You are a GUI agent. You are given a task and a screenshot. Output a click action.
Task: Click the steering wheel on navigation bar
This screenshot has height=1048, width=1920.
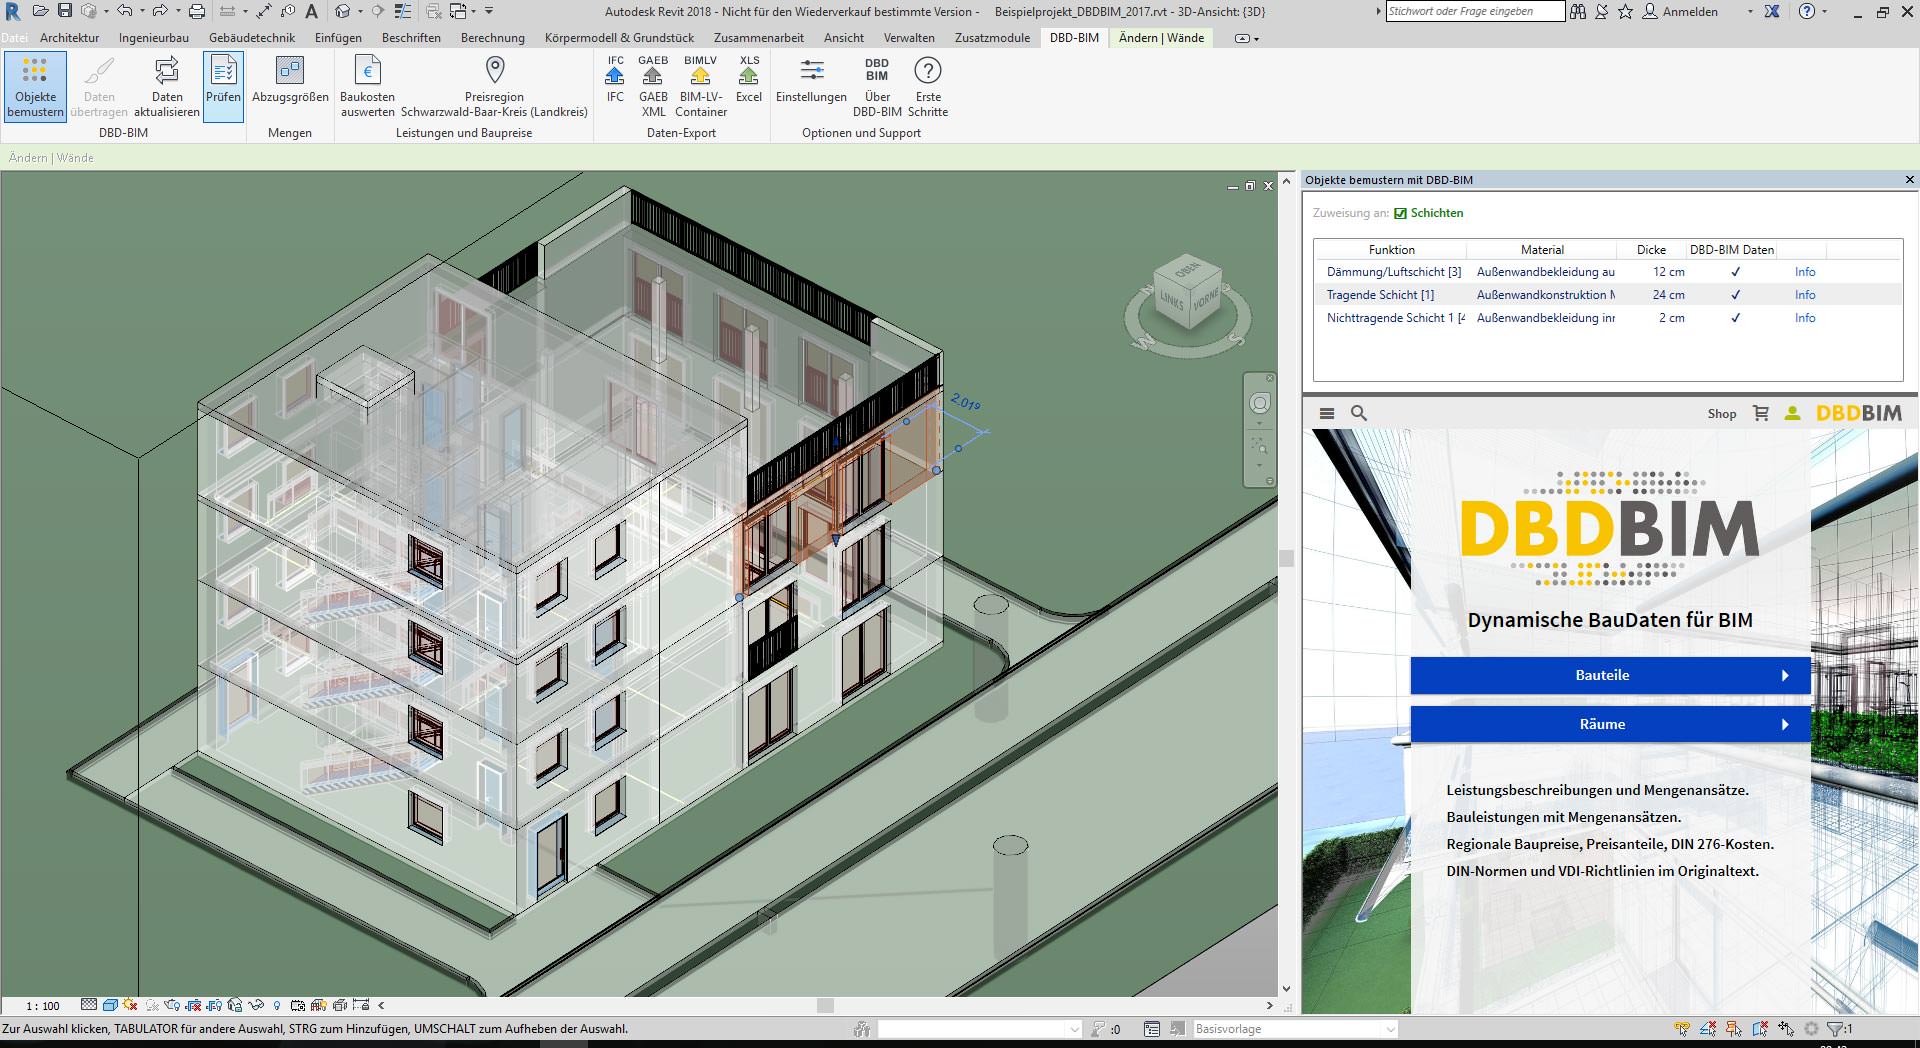tap(1260, 403)
